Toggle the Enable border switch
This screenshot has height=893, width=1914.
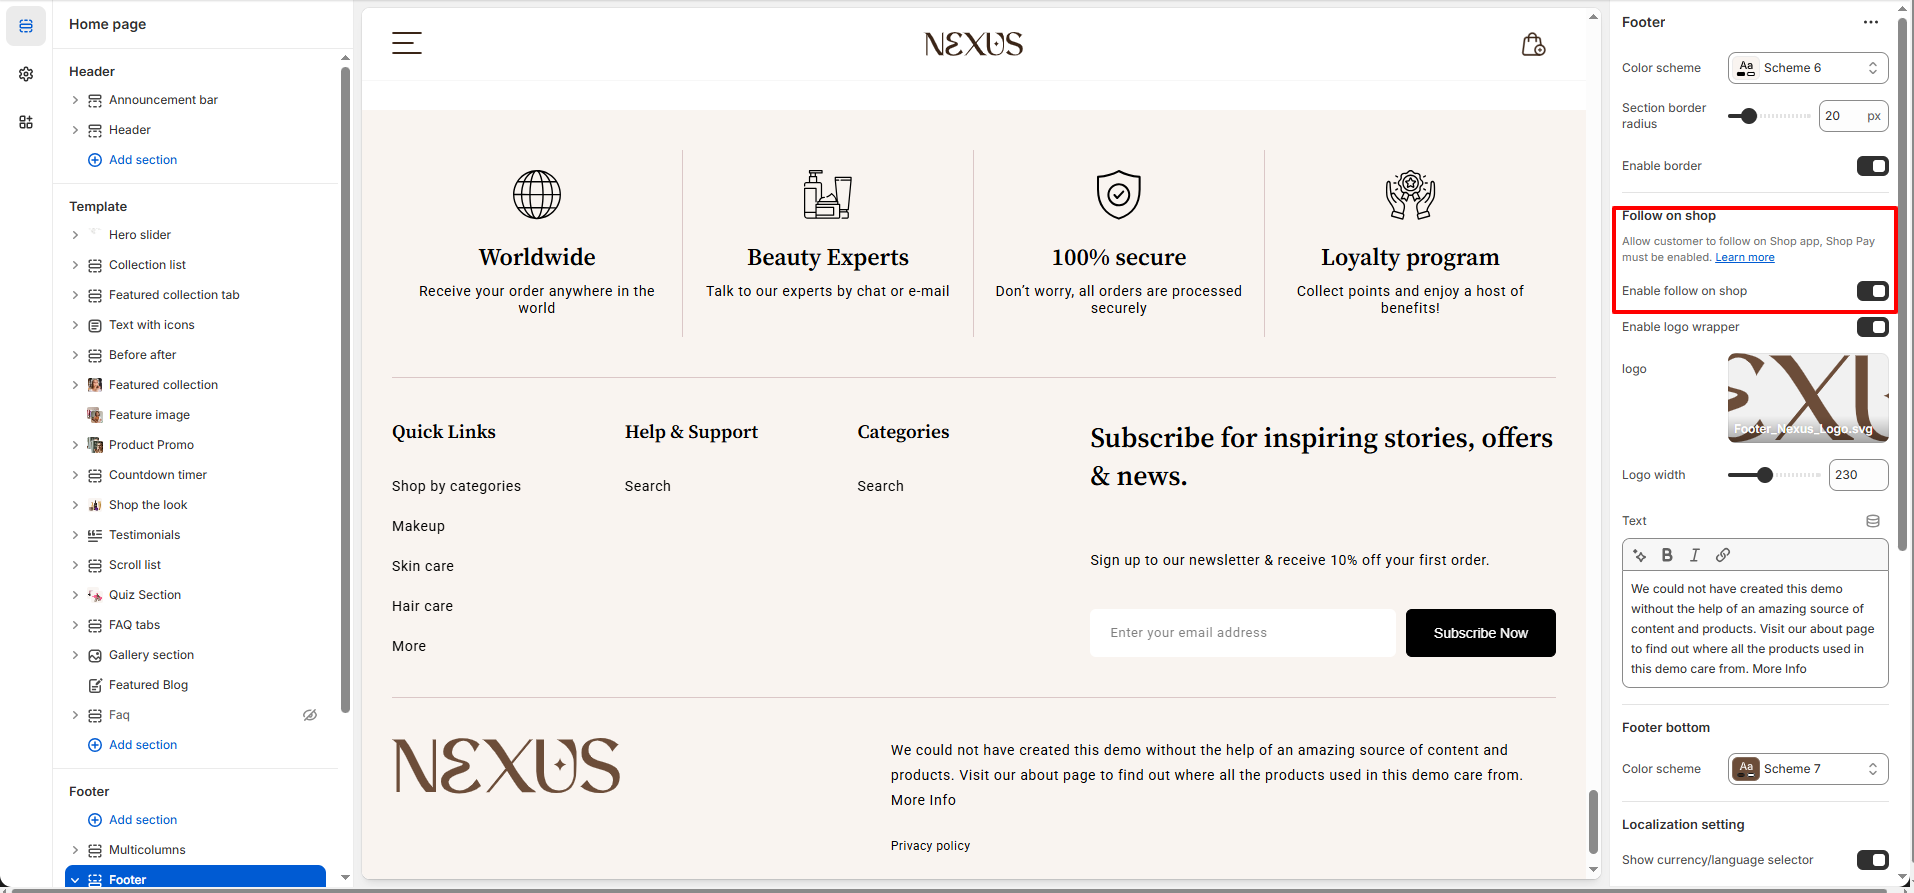click(x=1872, y=166)
